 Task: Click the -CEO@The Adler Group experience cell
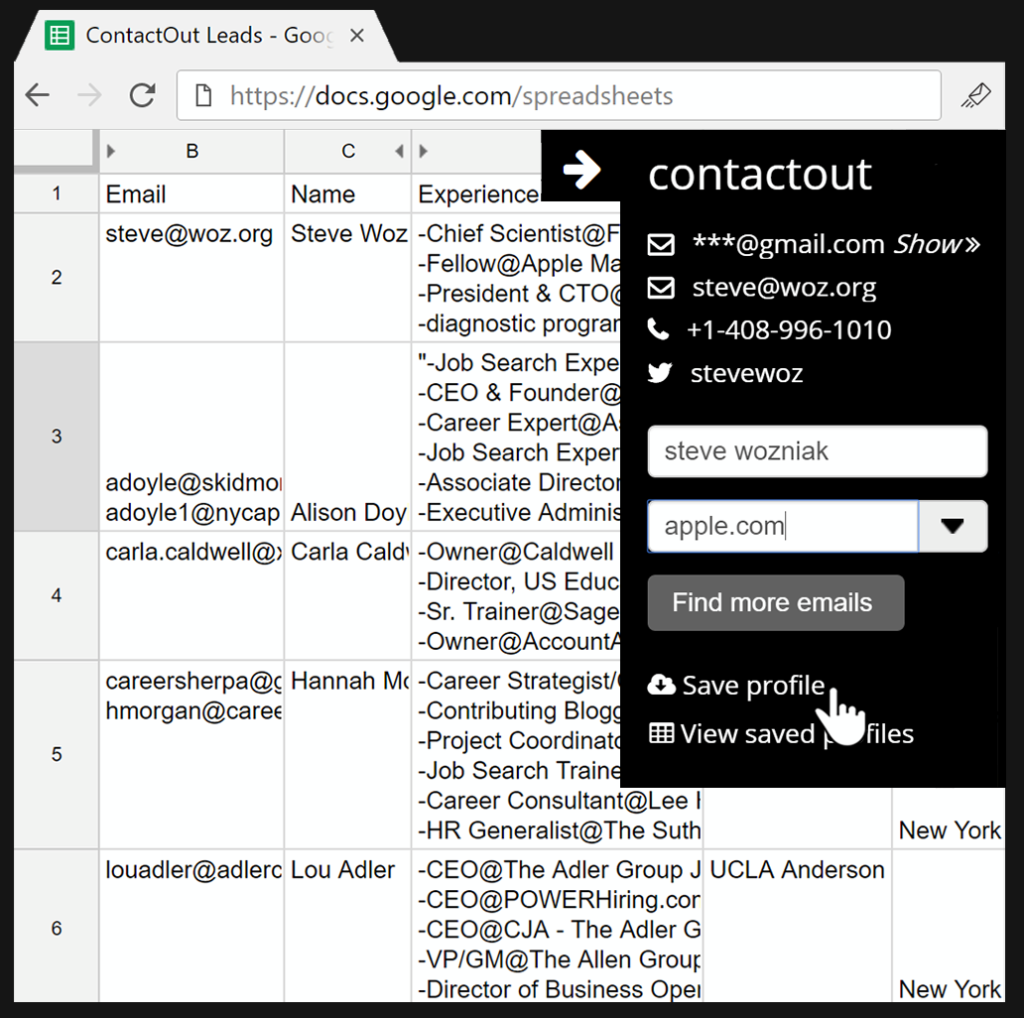tap(557, 926)
